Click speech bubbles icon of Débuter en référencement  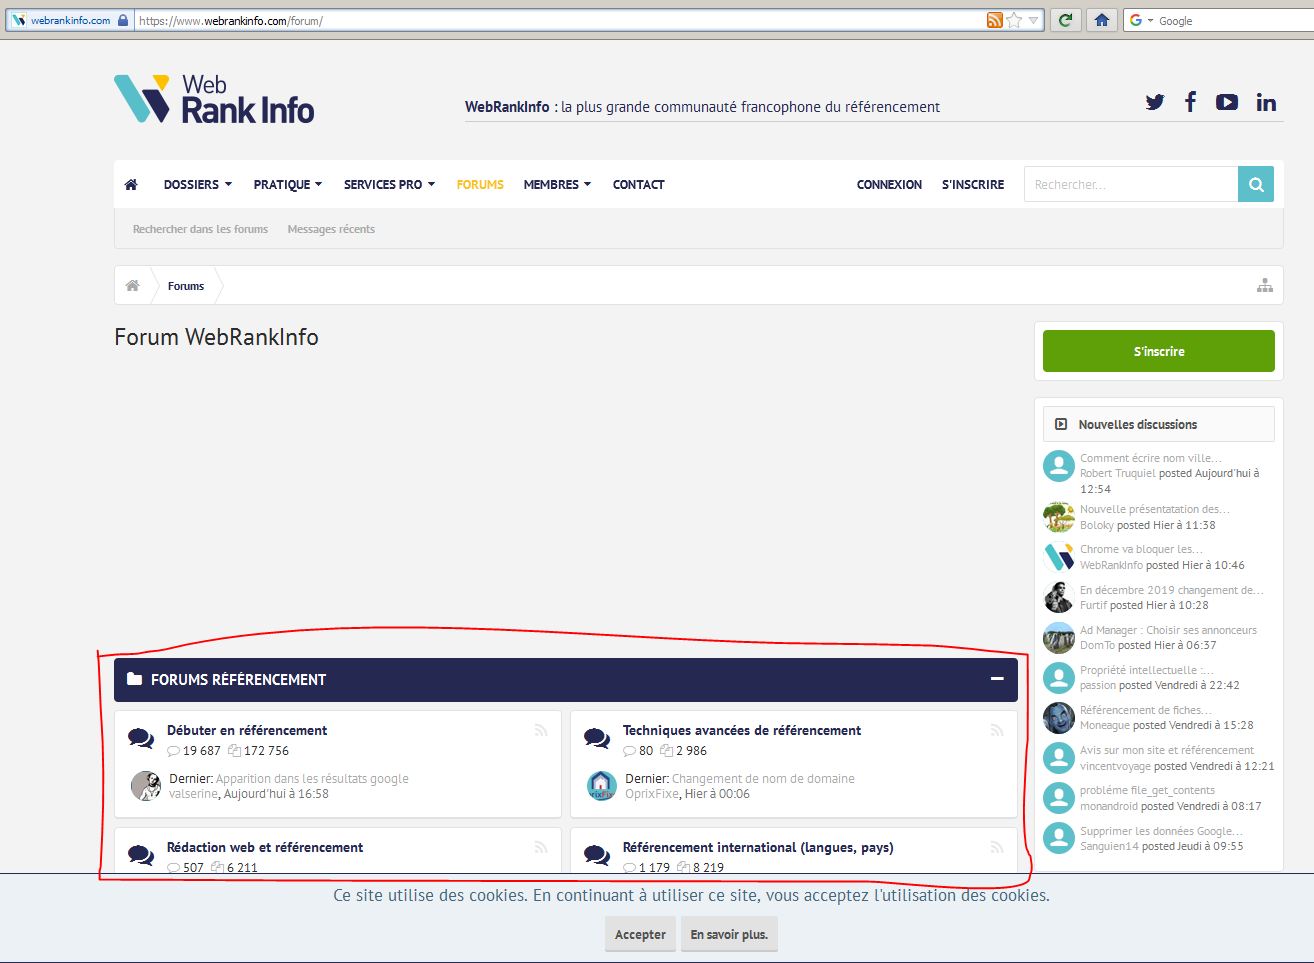[x=141, y=739]
